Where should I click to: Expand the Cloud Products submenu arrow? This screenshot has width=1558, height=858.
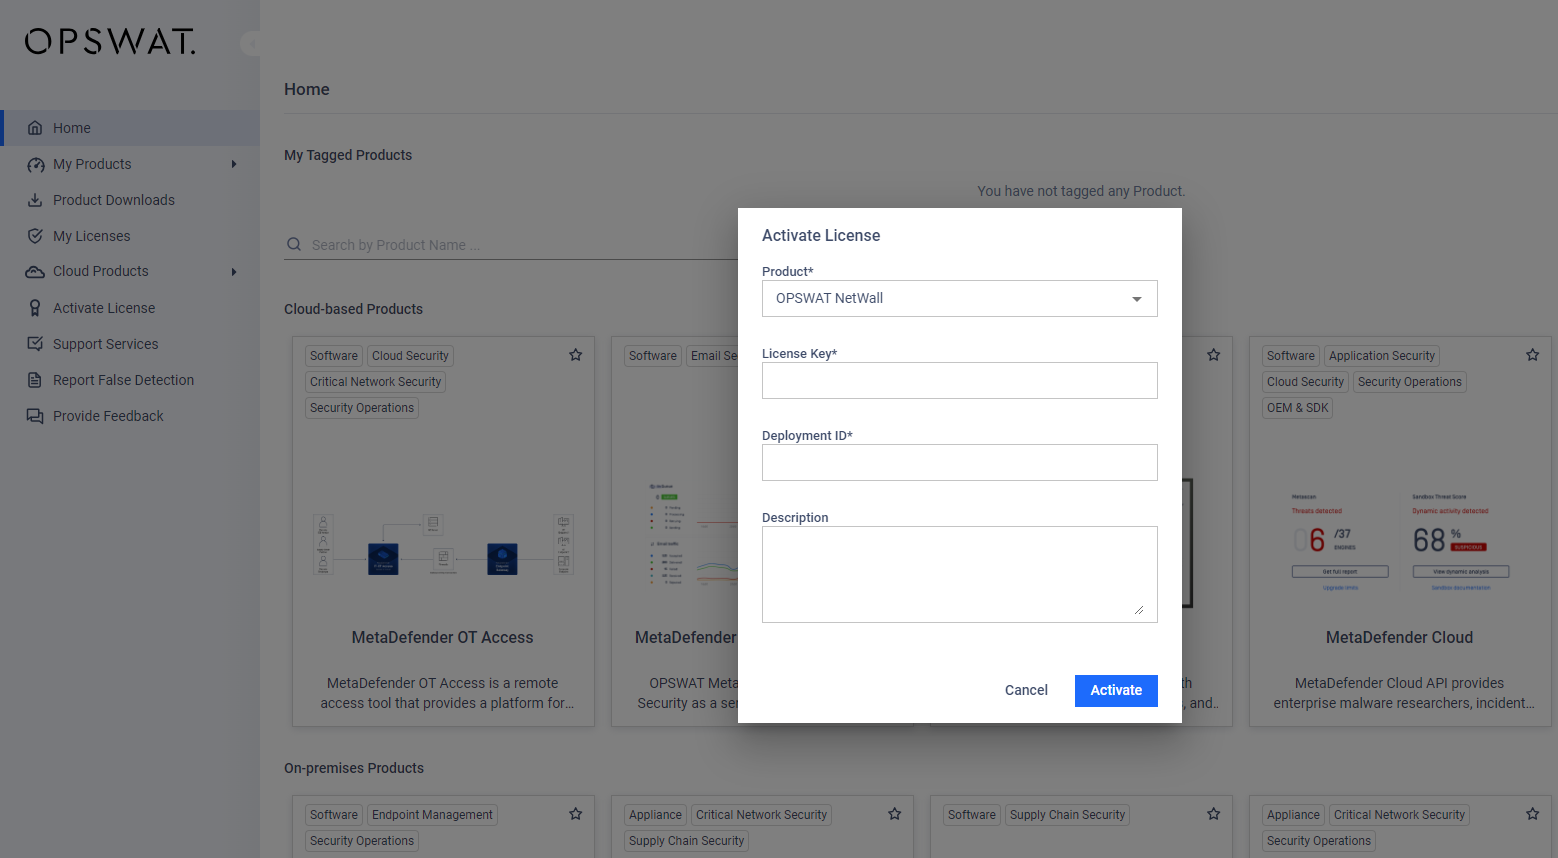(234, 272)
